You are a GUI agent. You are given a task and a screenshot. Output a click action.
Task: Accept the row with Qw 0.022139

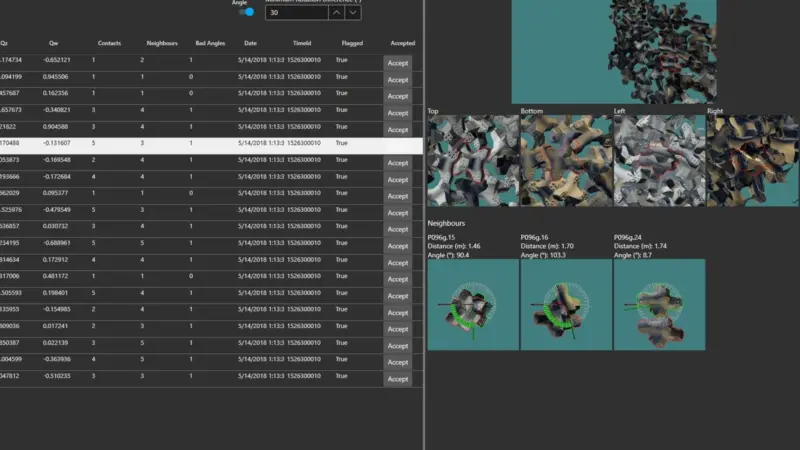pyautogui.click(x=397, y=346)
